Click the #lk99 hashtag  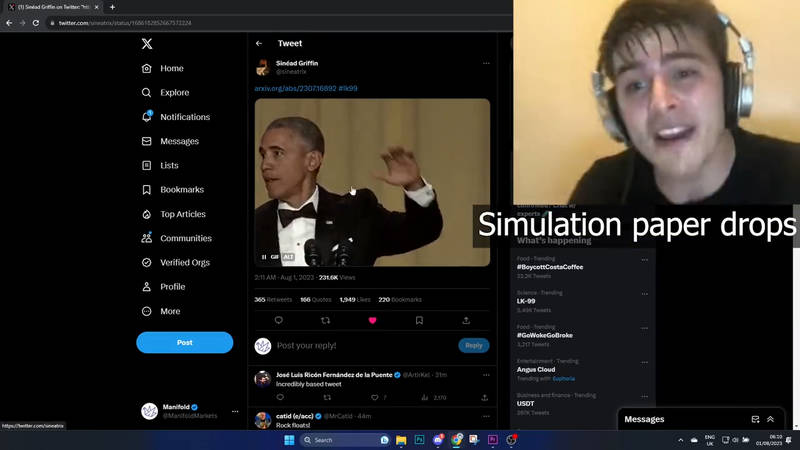pos(348,88)
